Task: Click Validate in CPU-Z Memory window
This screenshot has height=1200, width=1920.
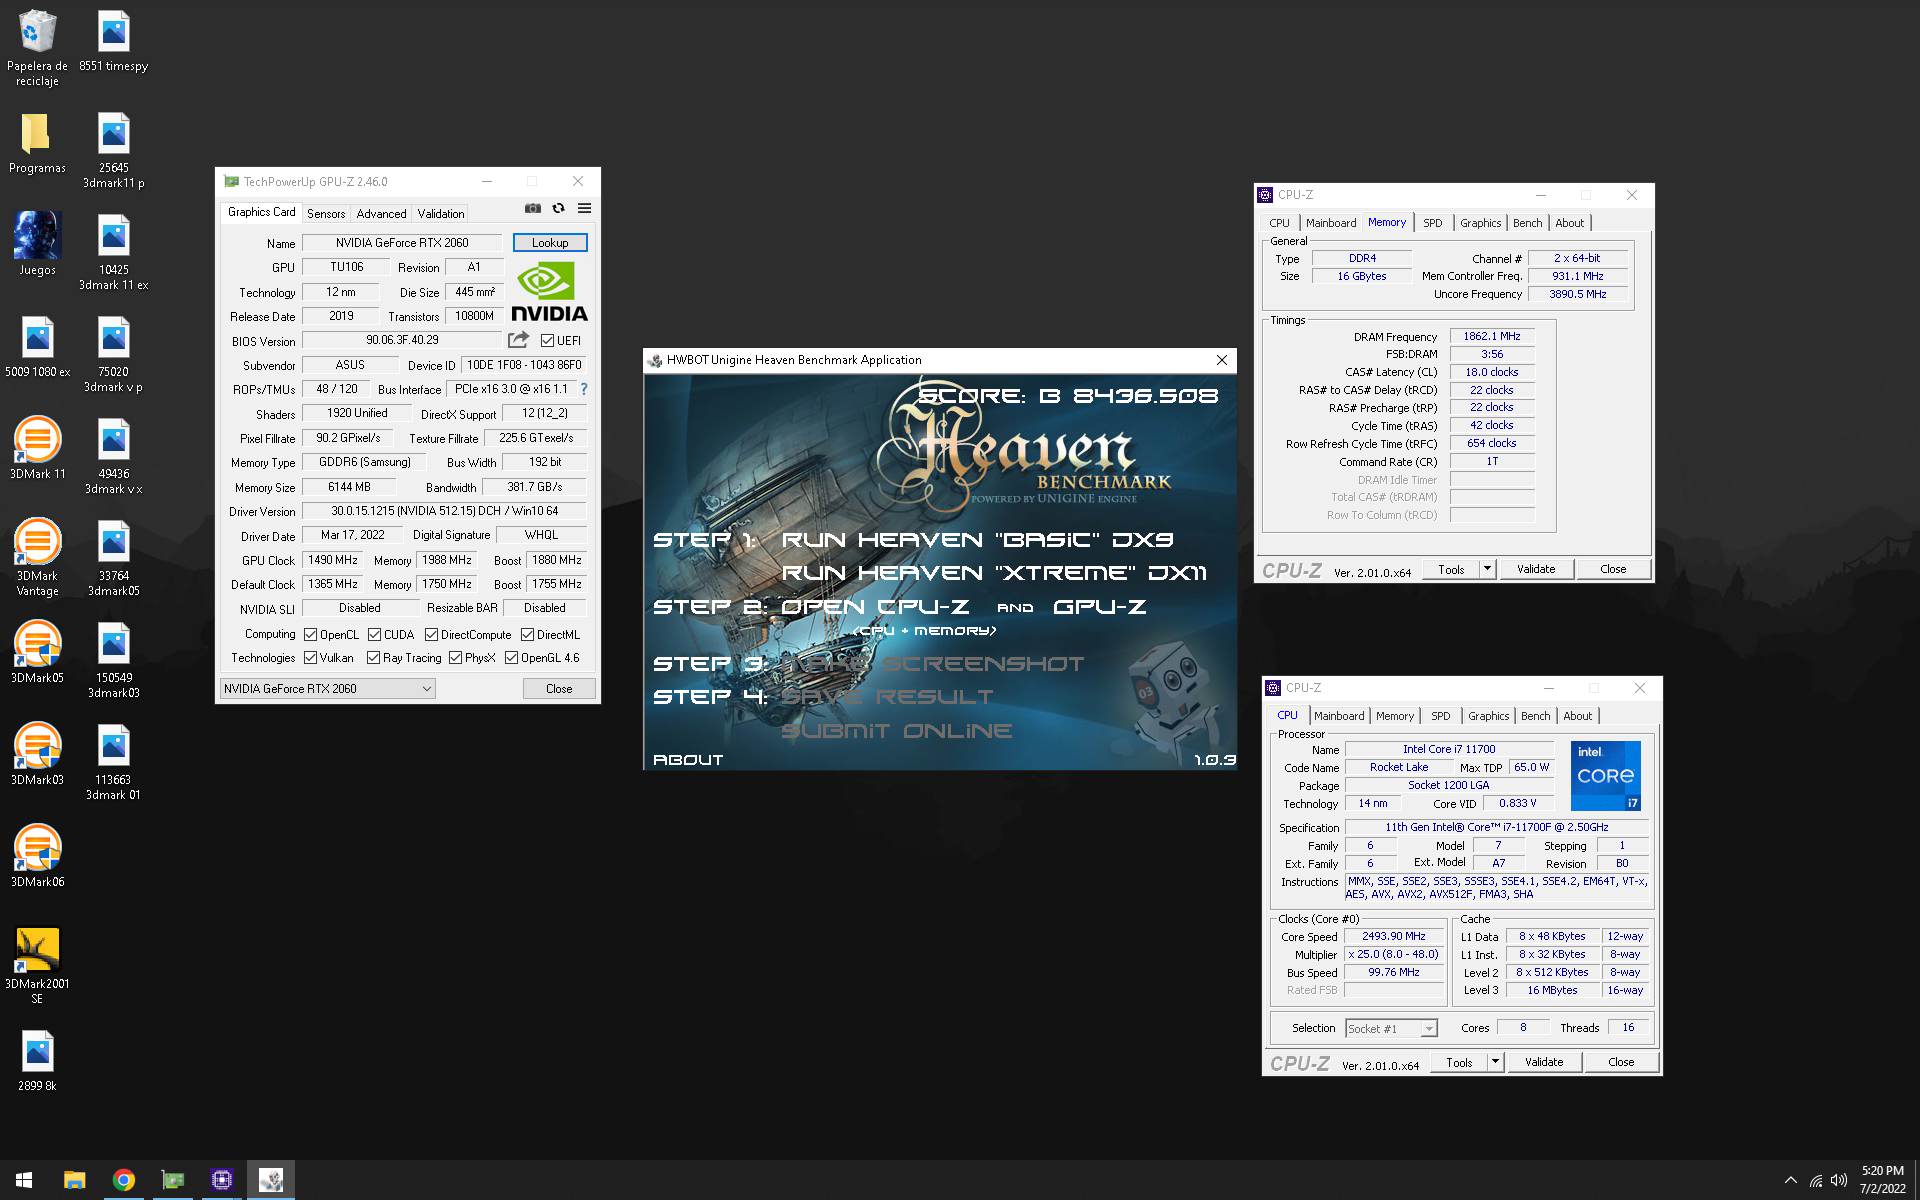Action: (1536, 569)
